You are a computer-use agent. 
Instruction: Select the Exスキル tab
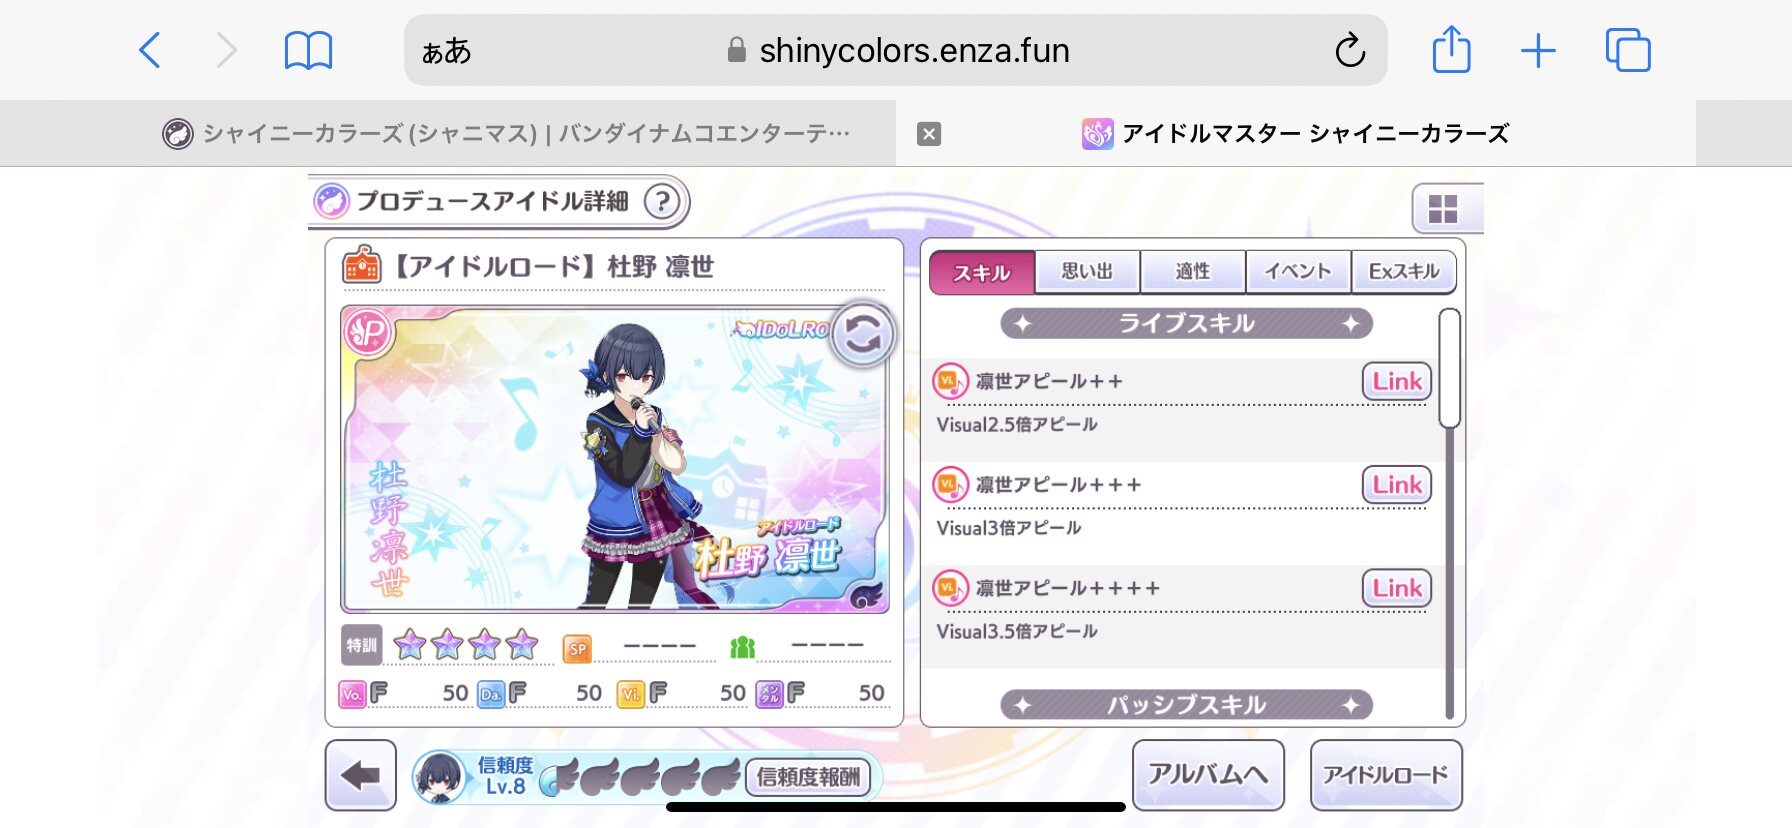[x=1404, y=271]
